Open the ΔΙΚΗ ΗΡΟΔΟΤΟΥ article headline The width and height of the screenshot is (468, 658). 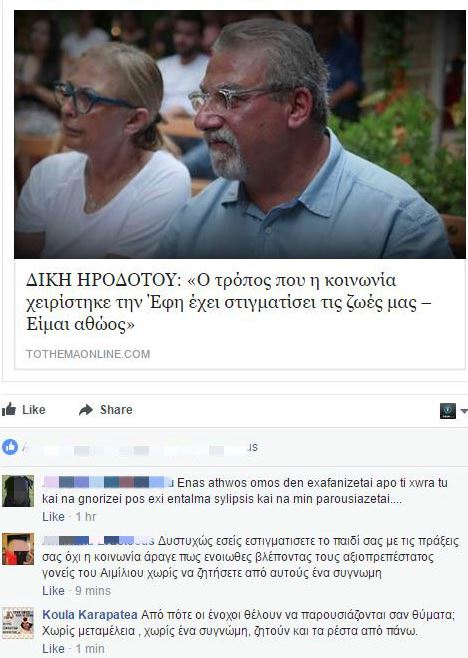pyautogui.click(x=229, y=302)
